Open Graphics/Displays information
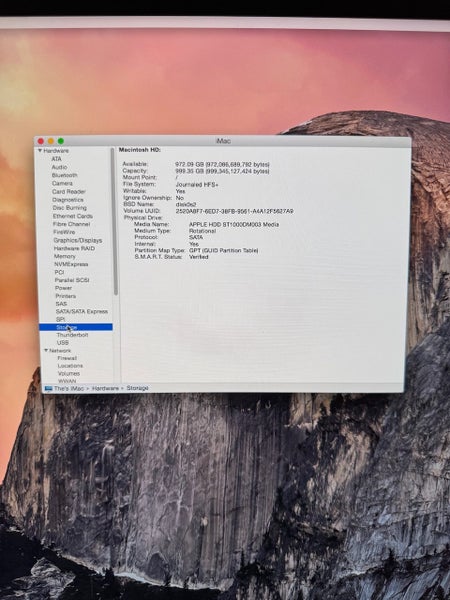This screenshot has height=600, width=450. tap(78, 240)
